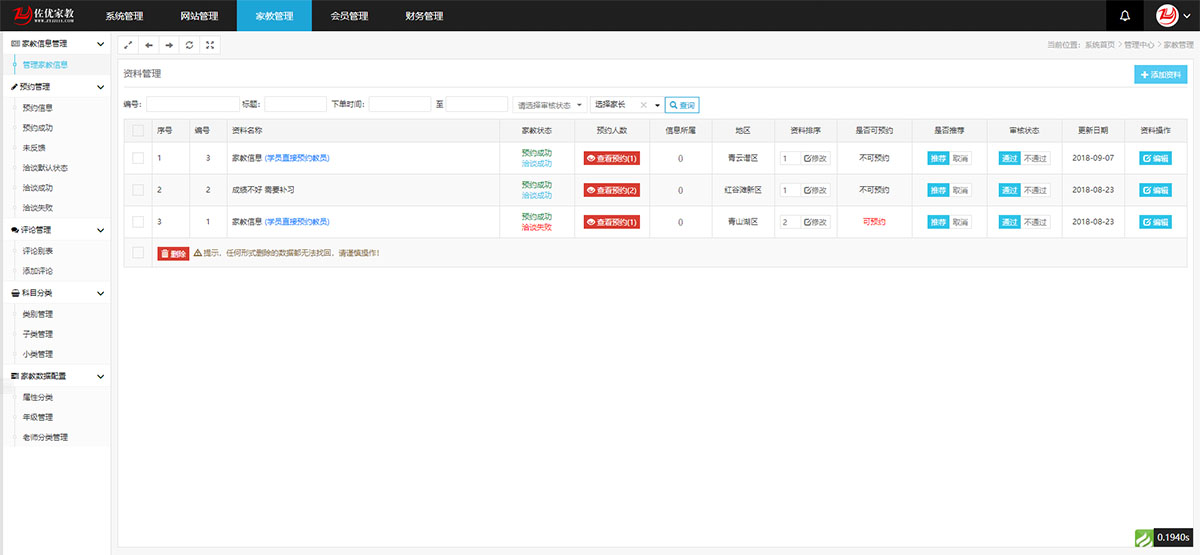Click the expand-content arrows toolbar icon
The width and height of the screenshot is (1200, 555).
(128, 45)
